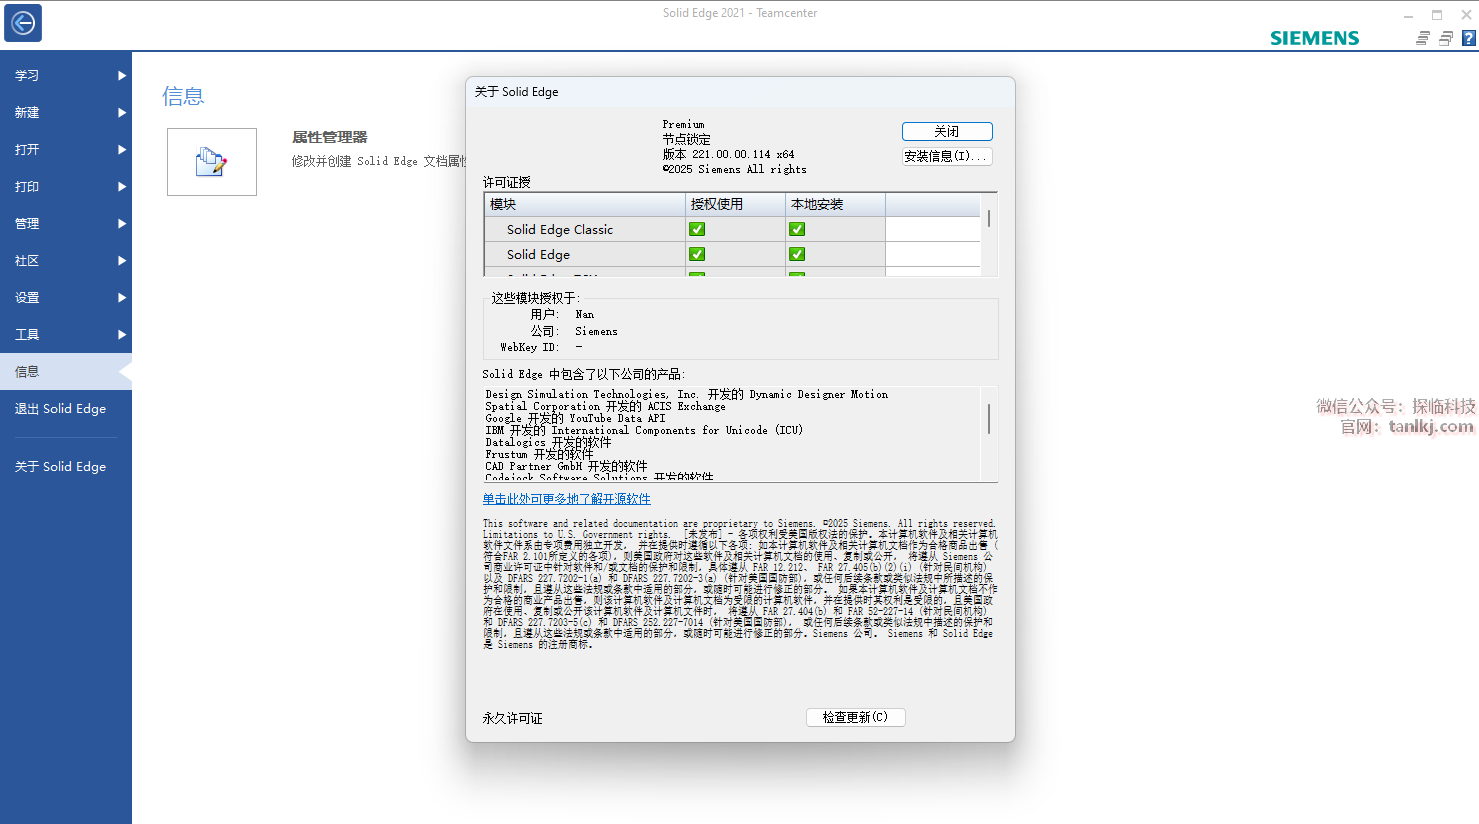Click the SIEMENS logo
The height and width of the screenshot is (824, 1479).
[1314, 38]
